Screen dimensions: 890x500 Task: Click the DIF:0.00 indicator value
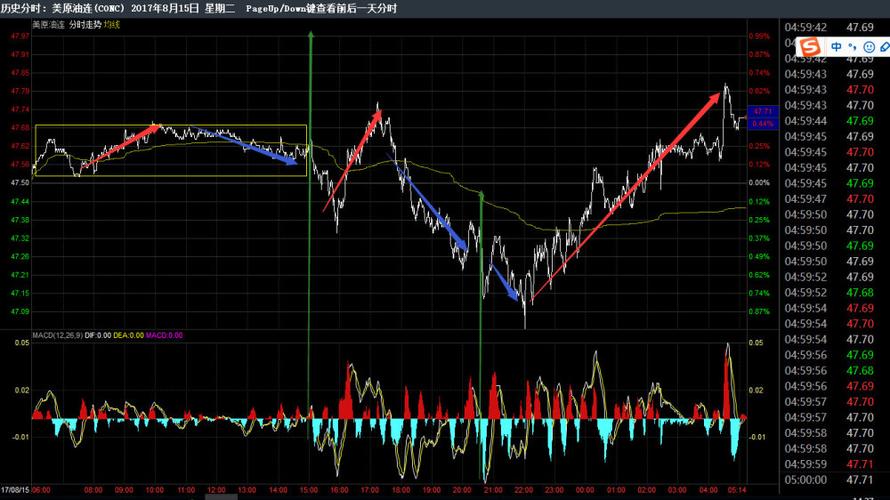pyautogui.click(x=101, y=335)
